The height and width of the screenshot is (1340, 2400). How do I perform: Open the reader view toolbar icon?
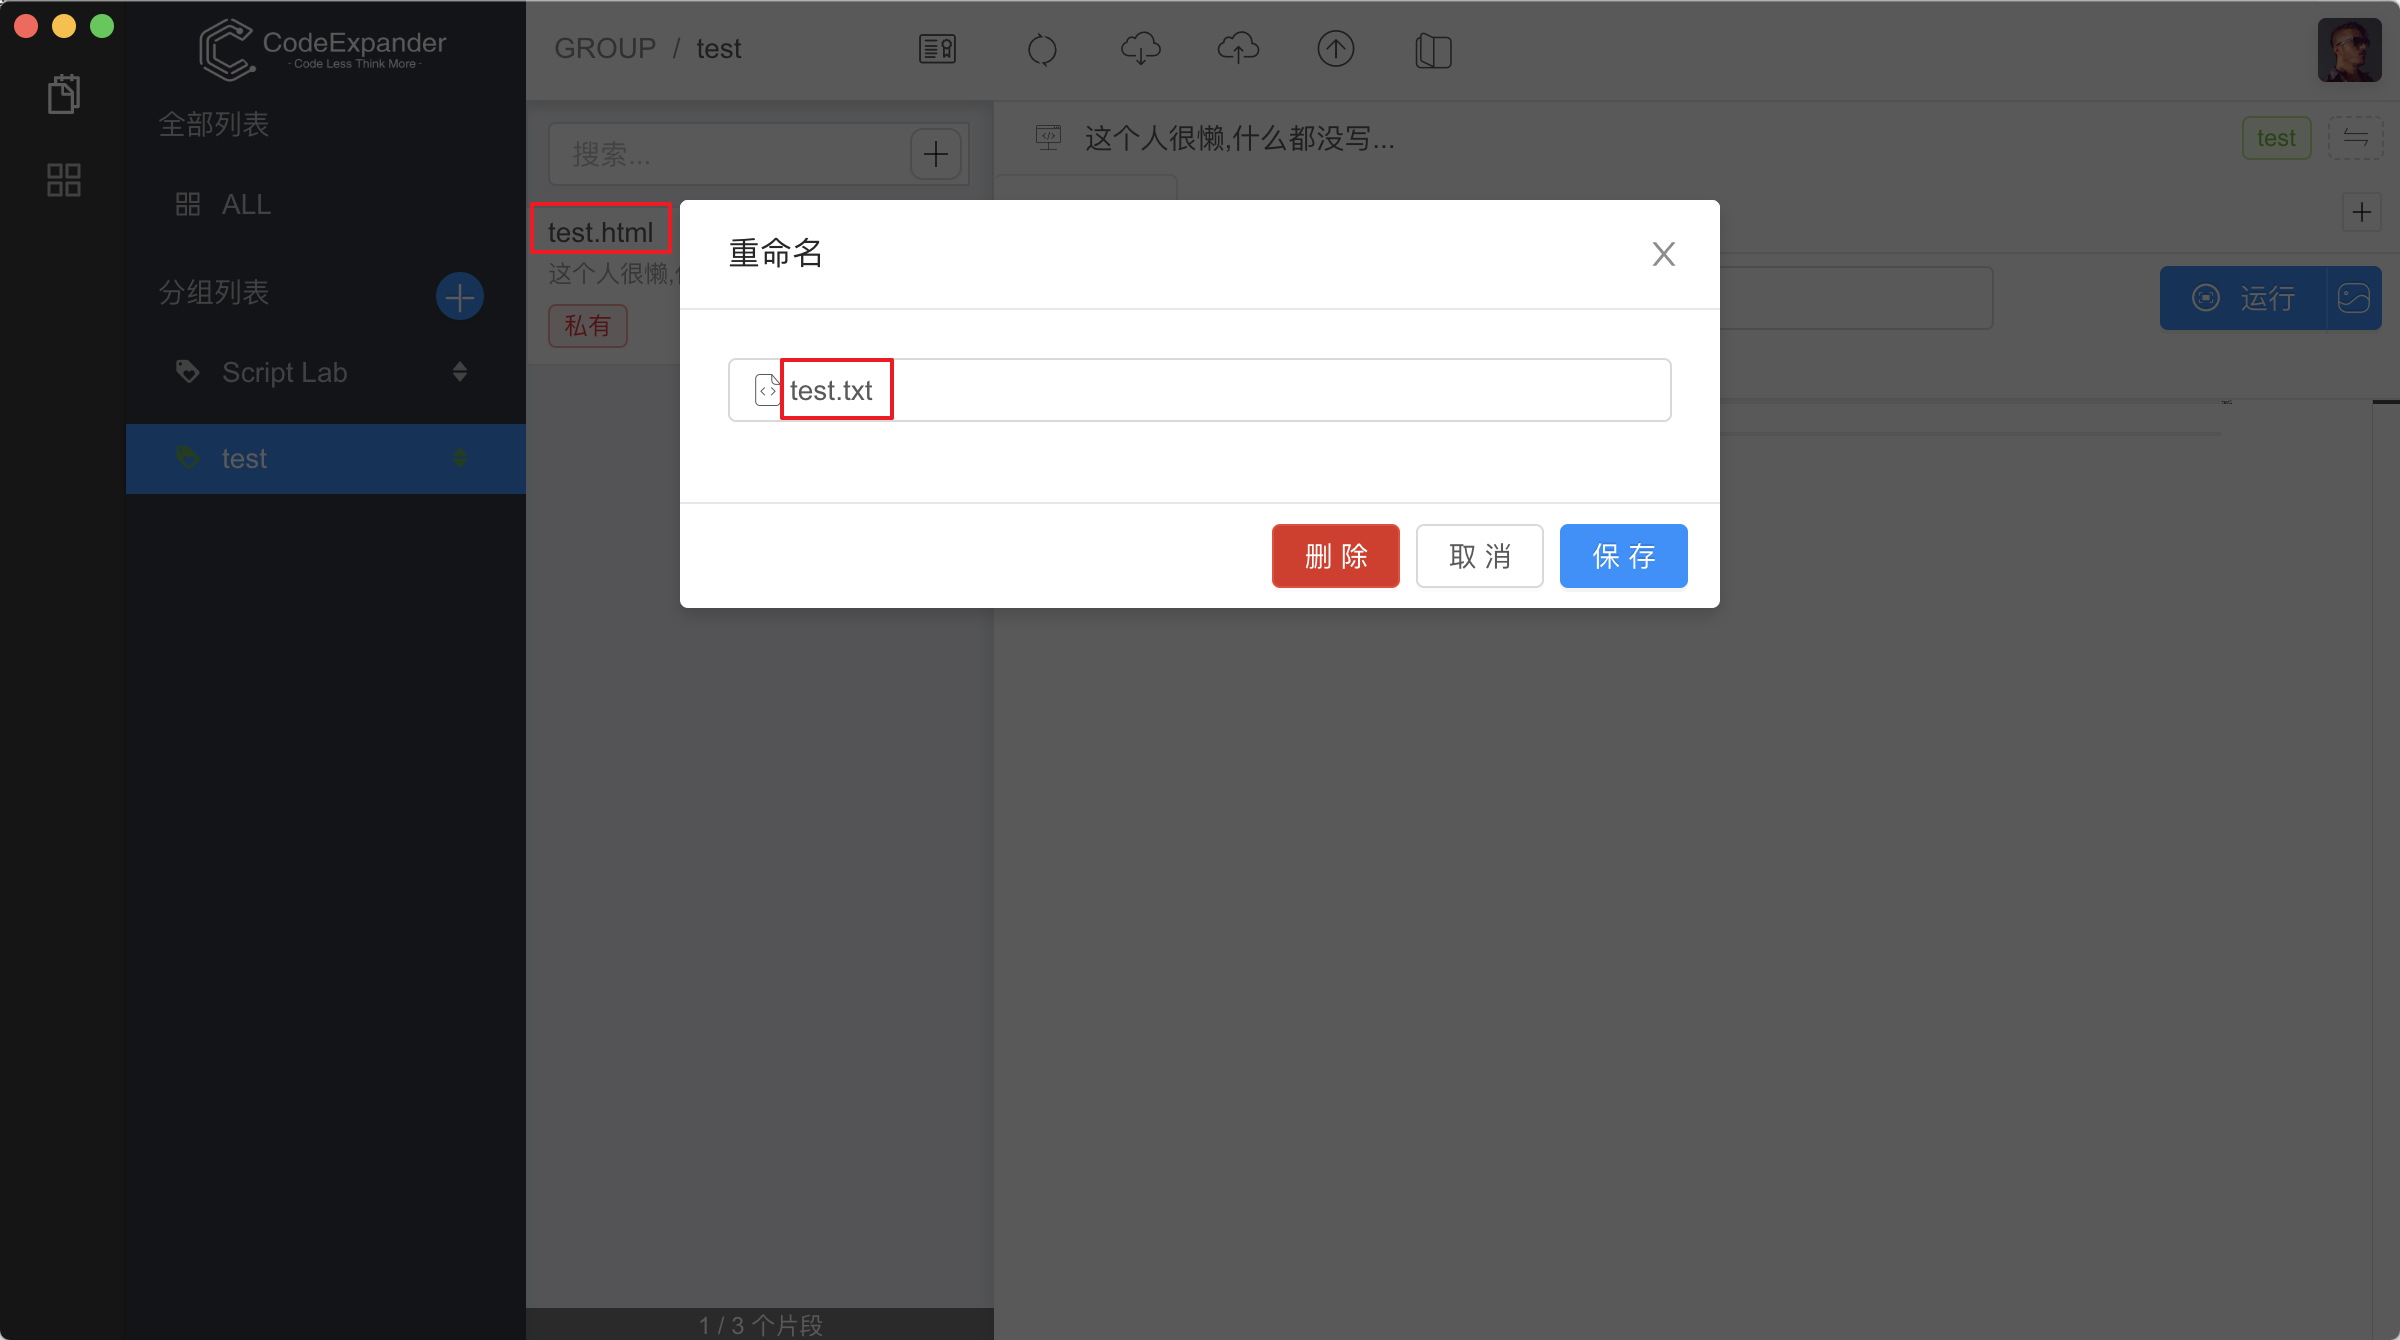937,48
